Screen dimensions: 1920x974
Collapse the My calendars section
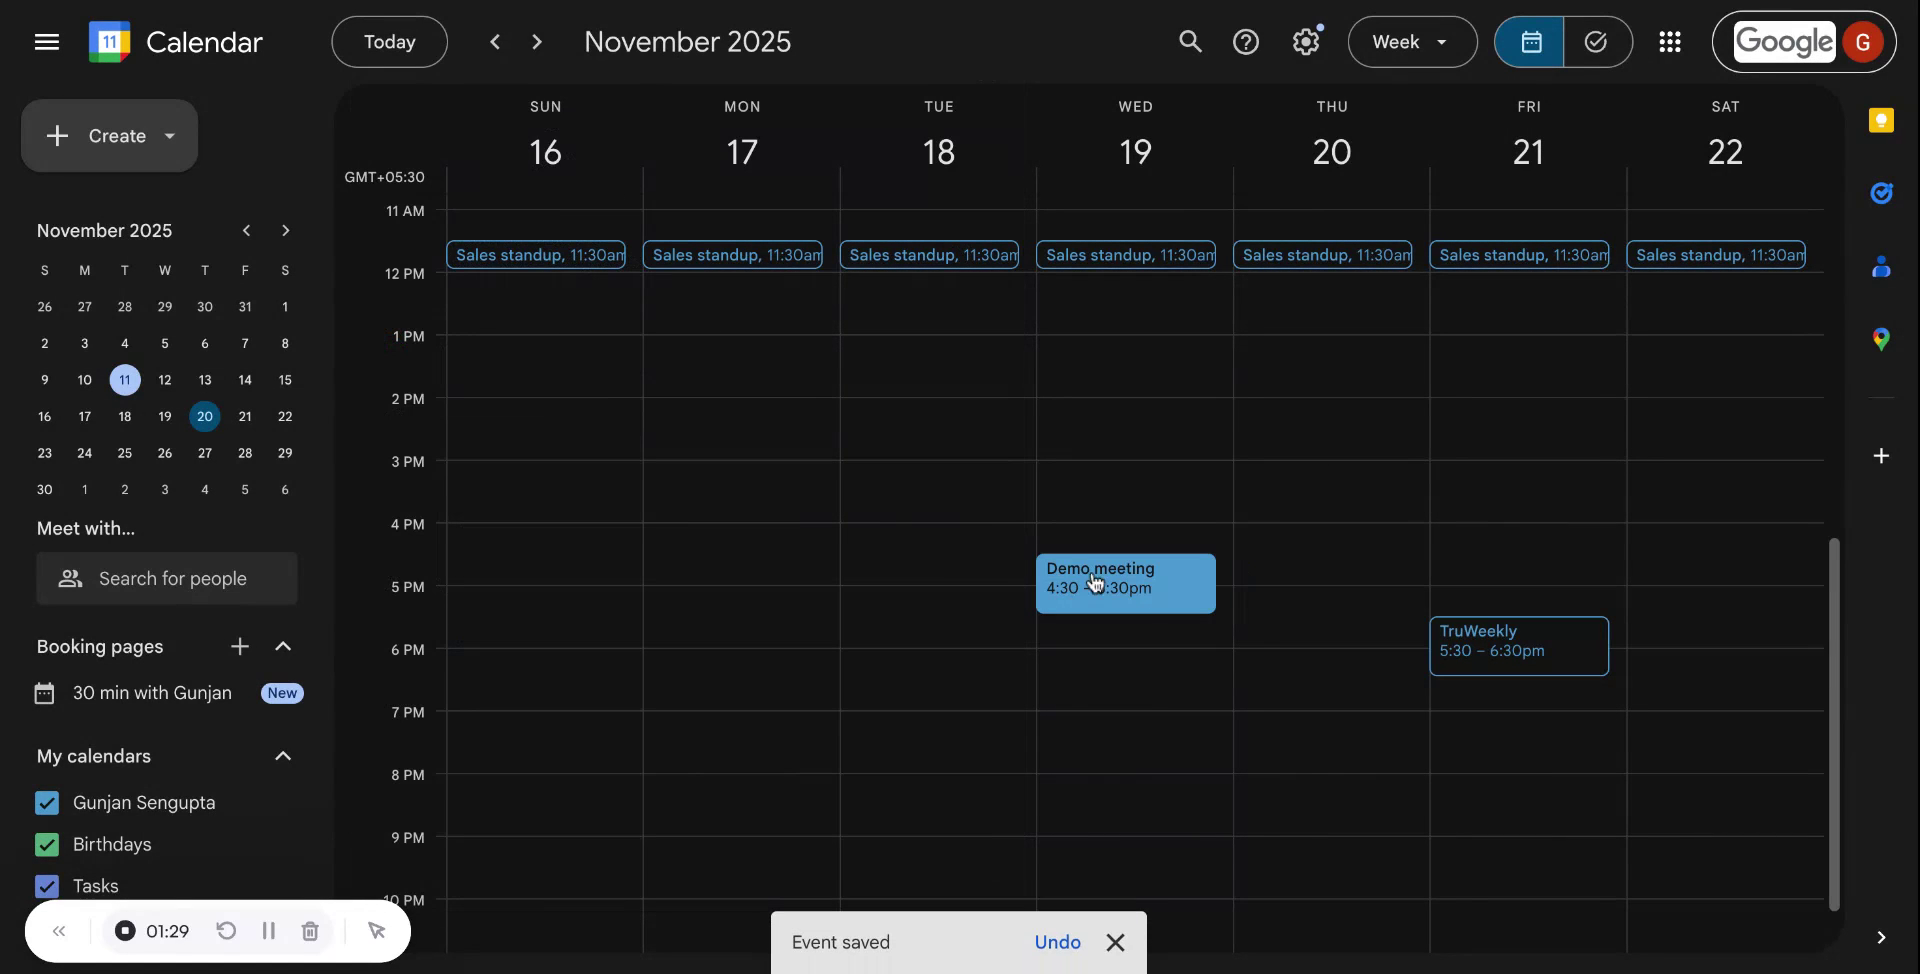[284, 756]
